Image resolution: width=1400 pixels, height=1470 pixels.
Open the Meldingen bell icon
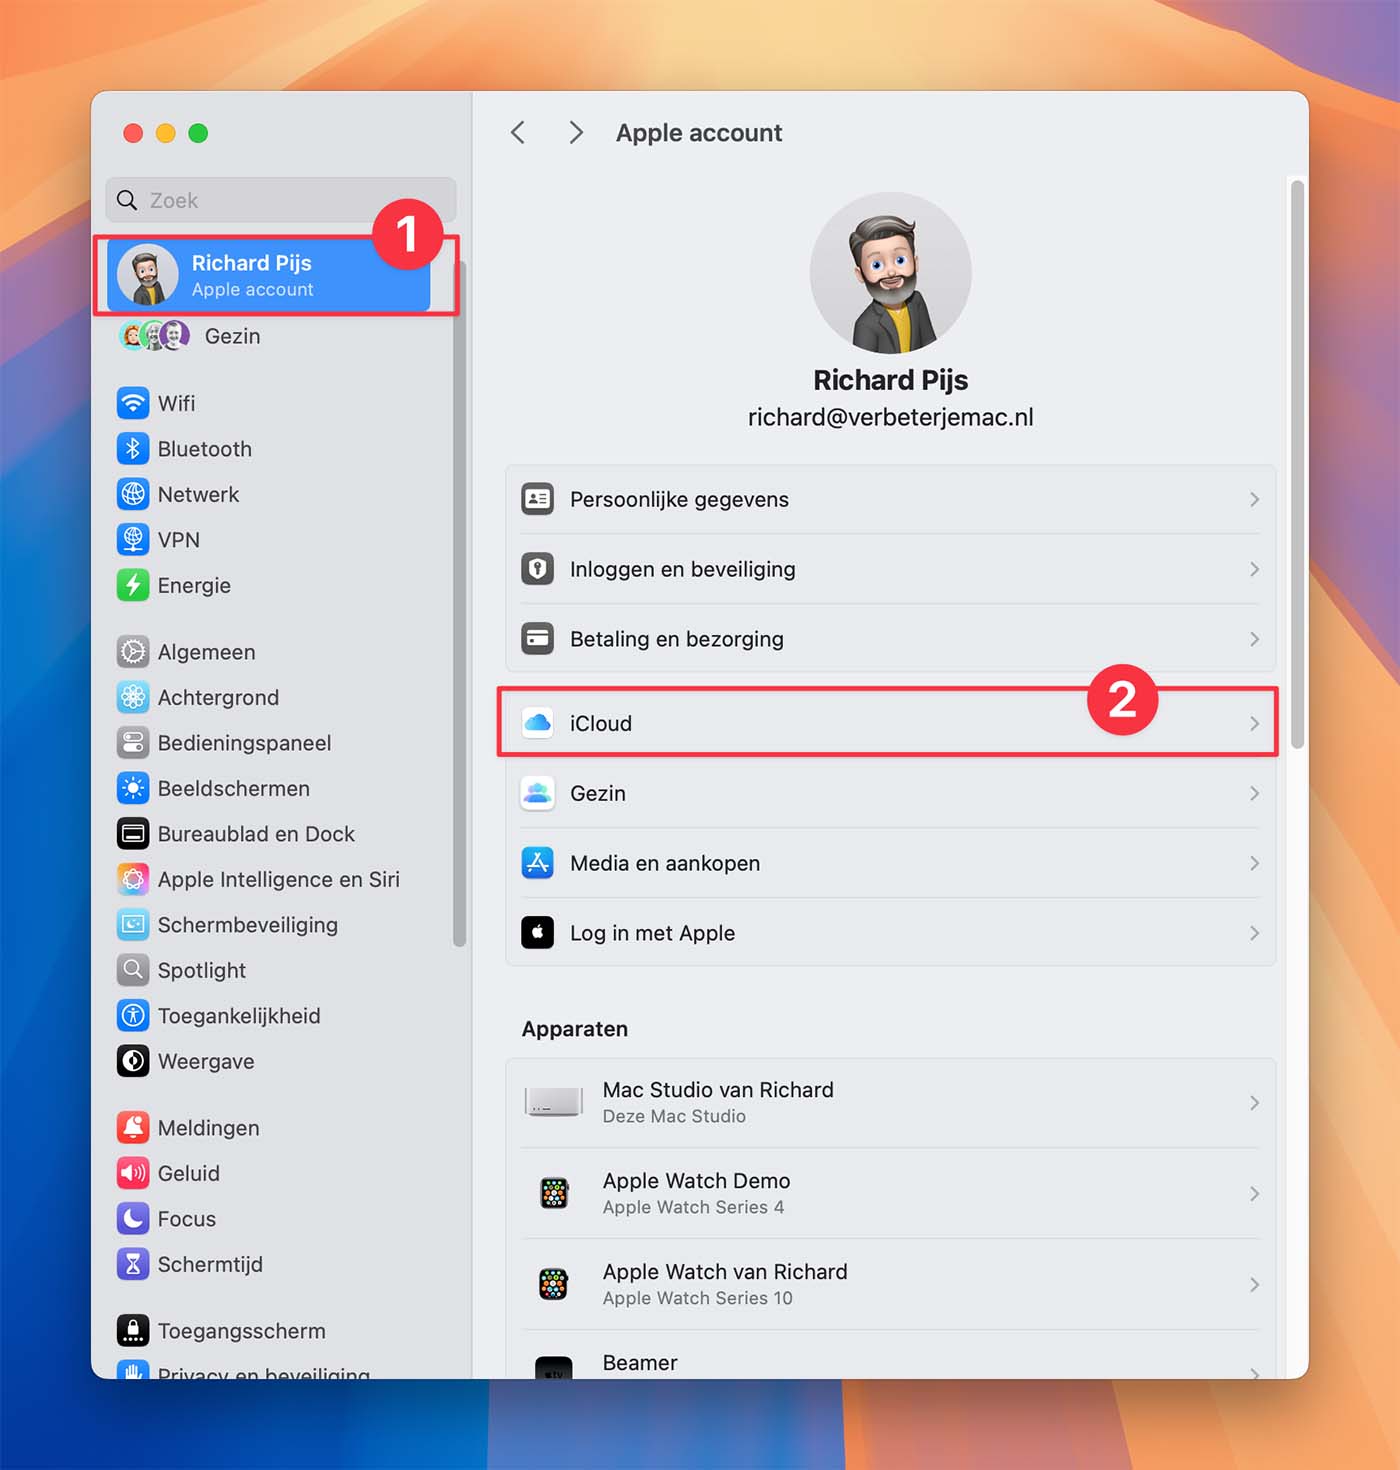point(133,1128)
